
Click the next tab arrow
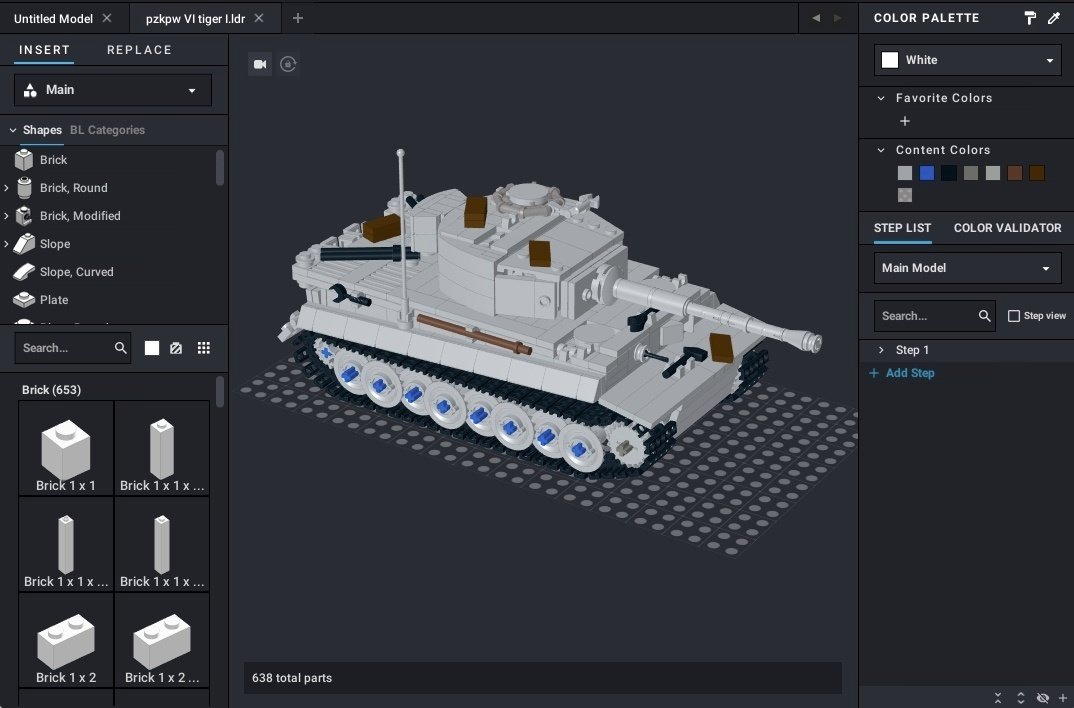pos(837,18)
